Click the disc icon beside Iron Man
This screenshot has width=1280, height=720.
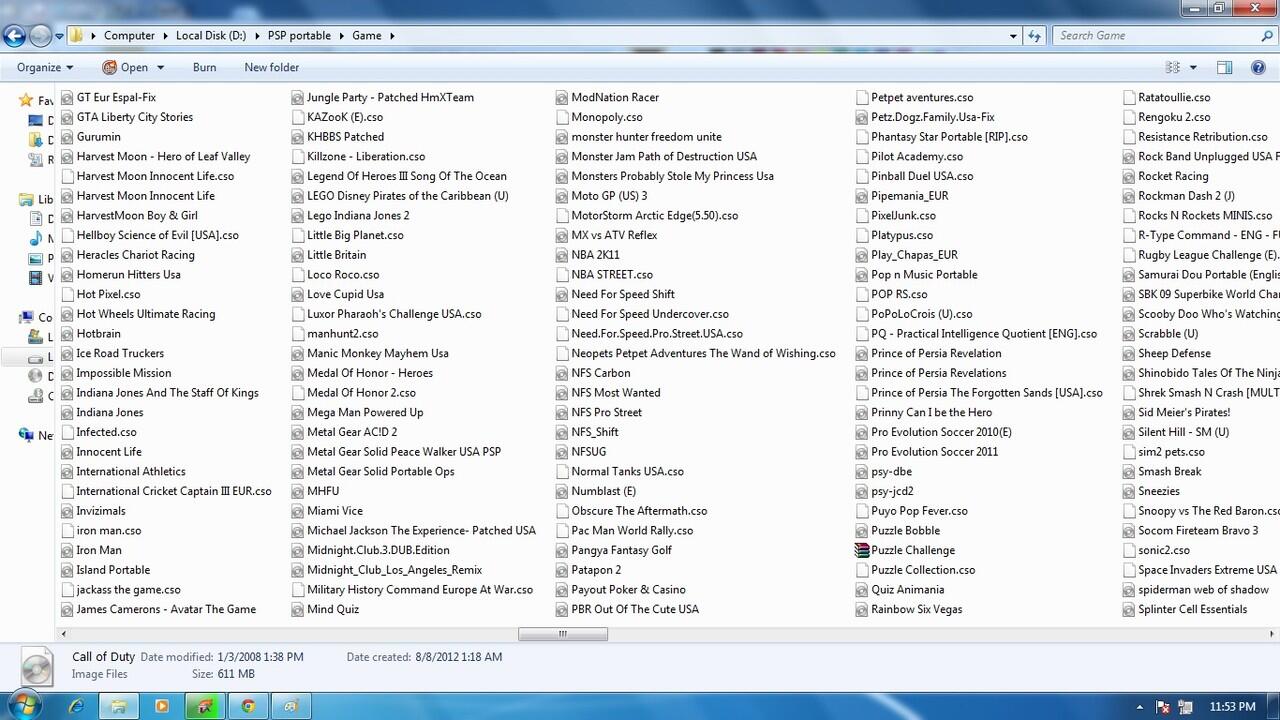[68, 550]
